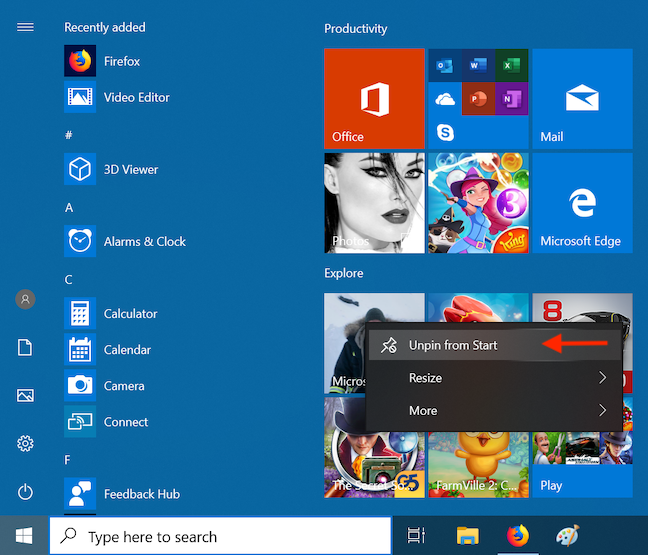Screen dimensions: 648x555
Task: Open the Connect app icon
Action: tap(80, 421)
